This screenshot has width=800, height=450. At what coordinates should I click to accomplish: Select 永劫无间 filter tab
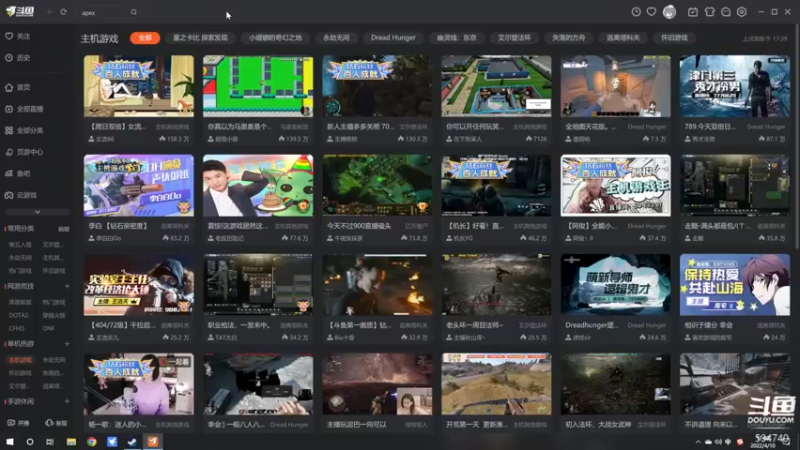tap(336, 38)
